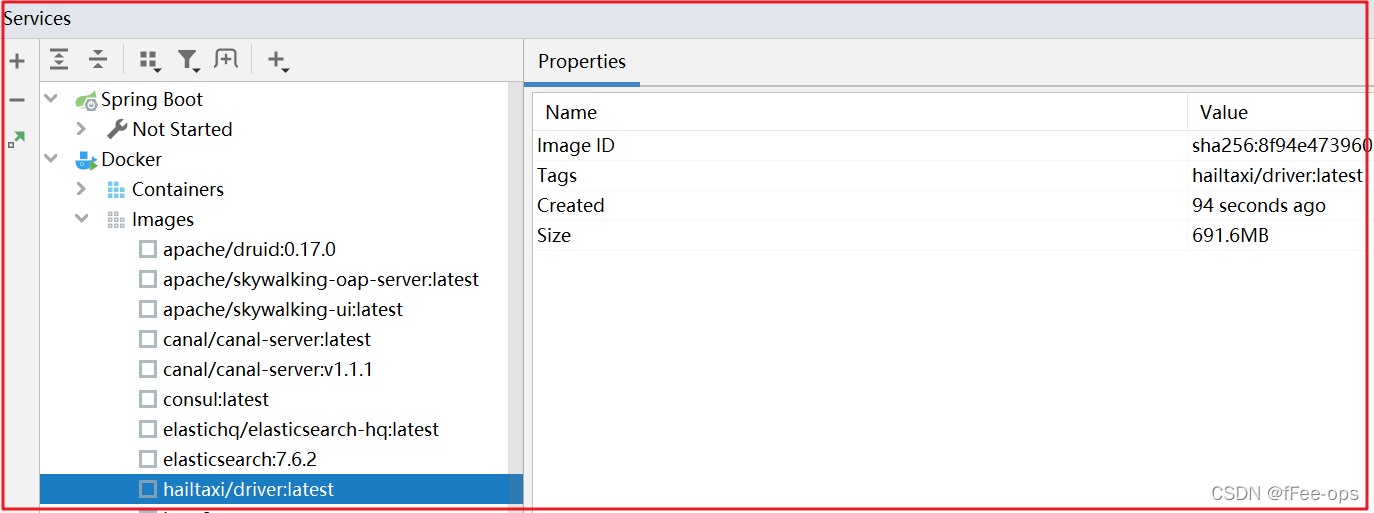Toggle checkbox for consul:latest
The width and height of the screenshot is (1374, 513).
point(148,399)
